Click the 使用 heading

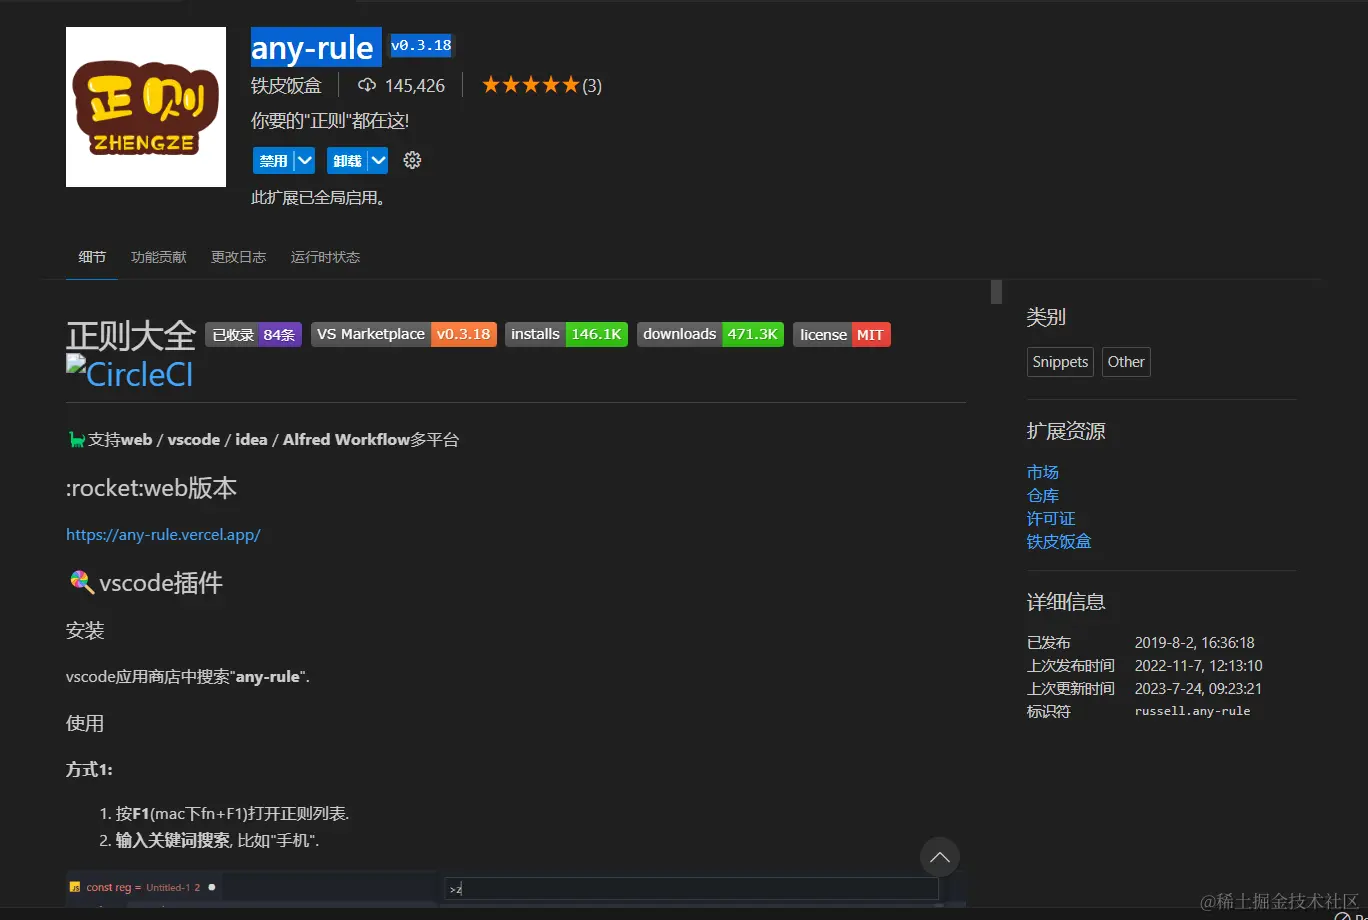pos(85,723)
